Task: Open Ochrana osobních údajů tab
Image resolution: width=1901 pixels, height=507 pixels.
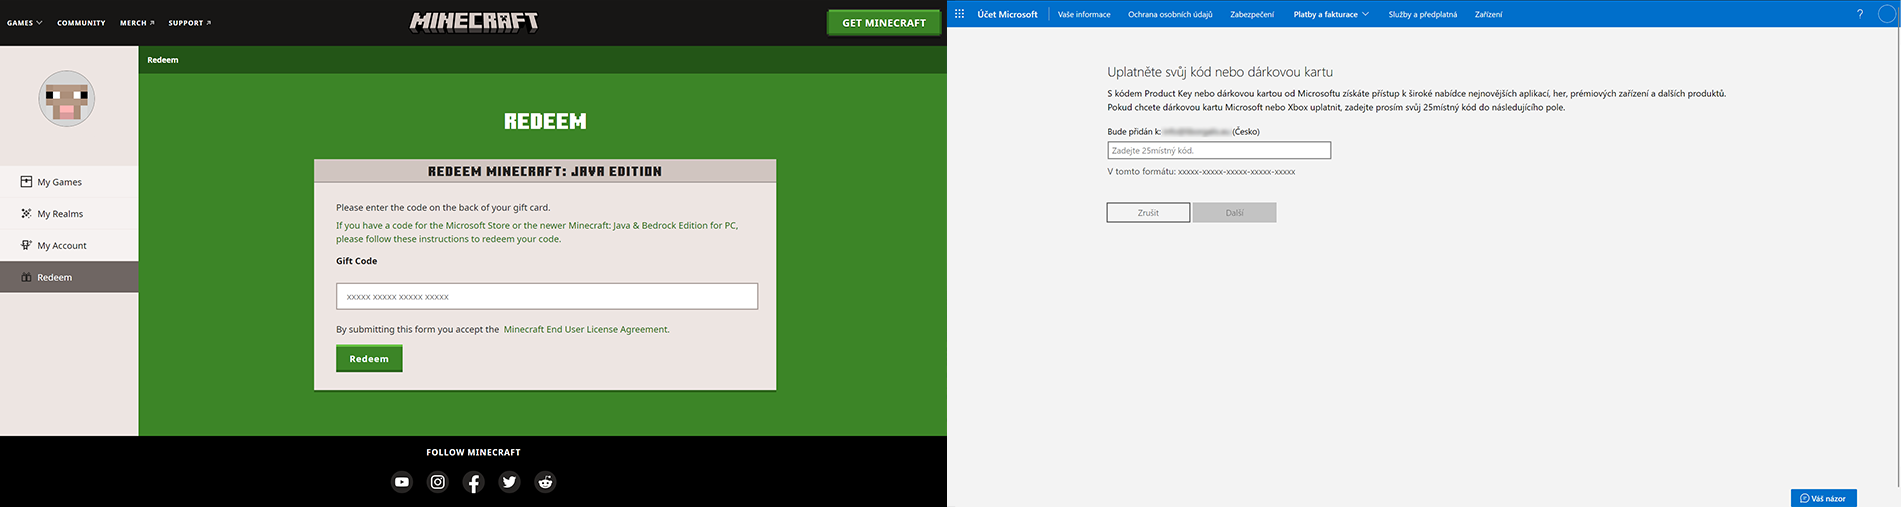Action: point(1170,14)
